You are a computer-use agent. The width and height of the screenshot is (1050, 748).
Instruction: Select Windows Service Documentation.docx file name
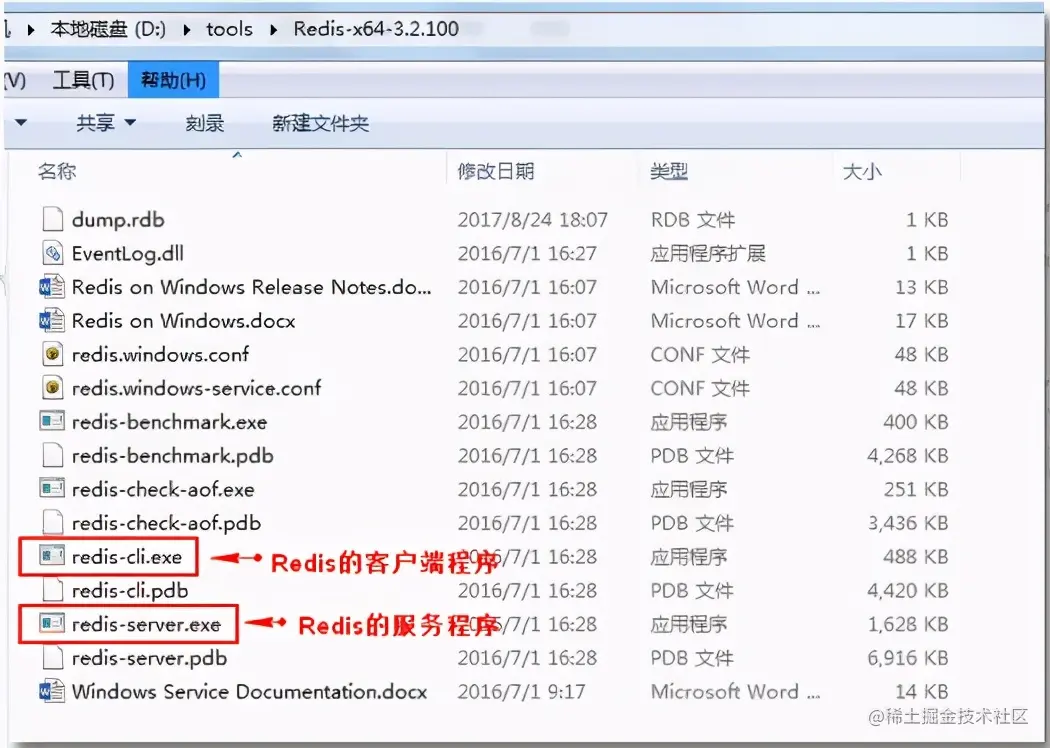click(x=249, y=691)
